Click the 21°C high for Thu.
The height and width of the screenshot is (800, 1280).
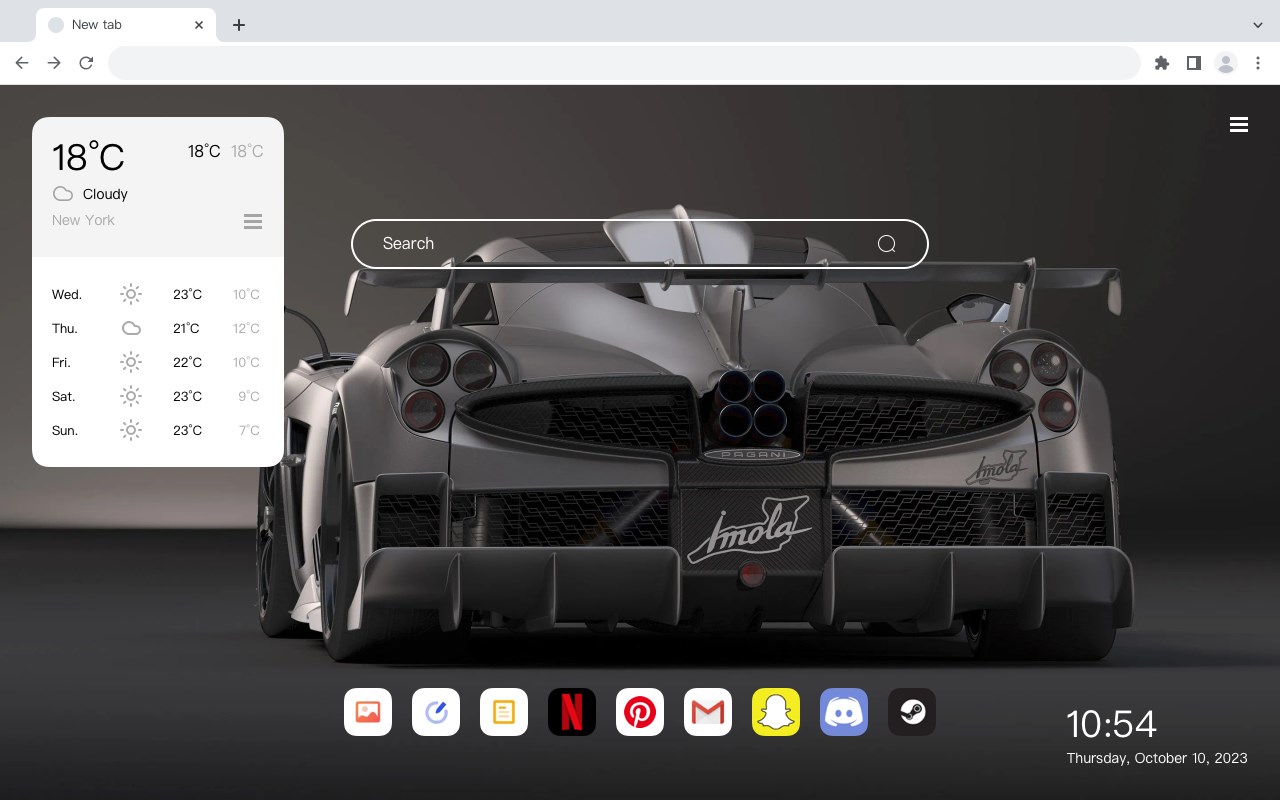(186, 329)
